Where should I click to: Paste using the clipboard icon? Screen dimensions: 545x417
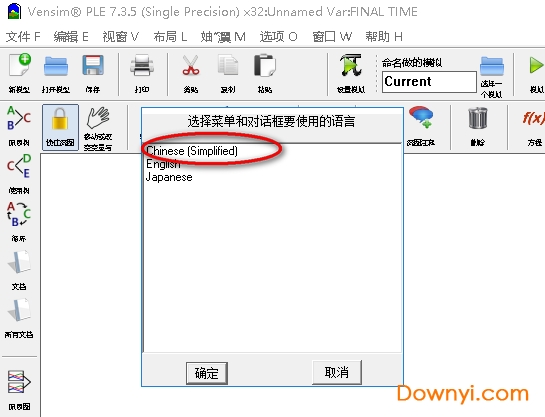[x=265, y=65]
